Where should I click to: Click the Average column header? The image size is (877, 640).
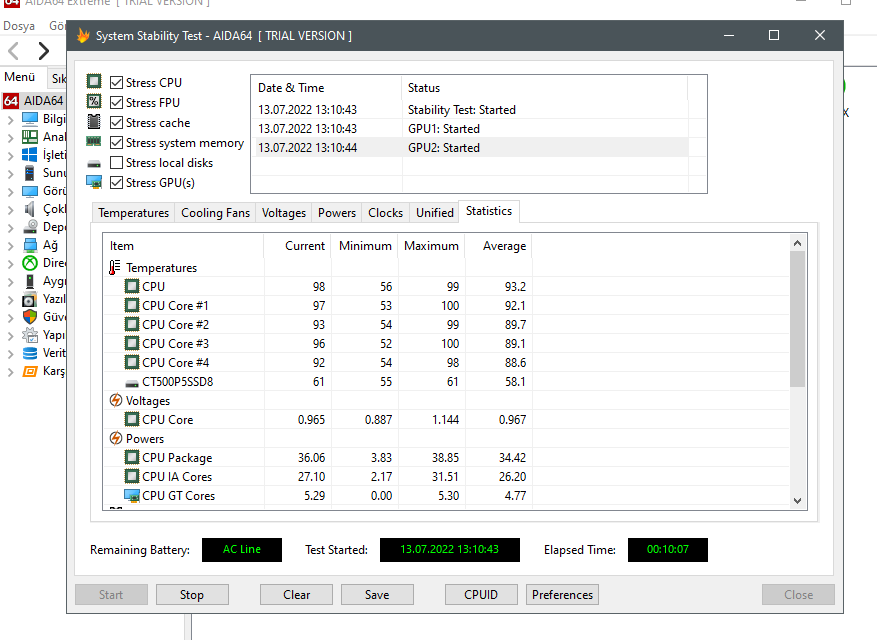(x=498, y=246)
